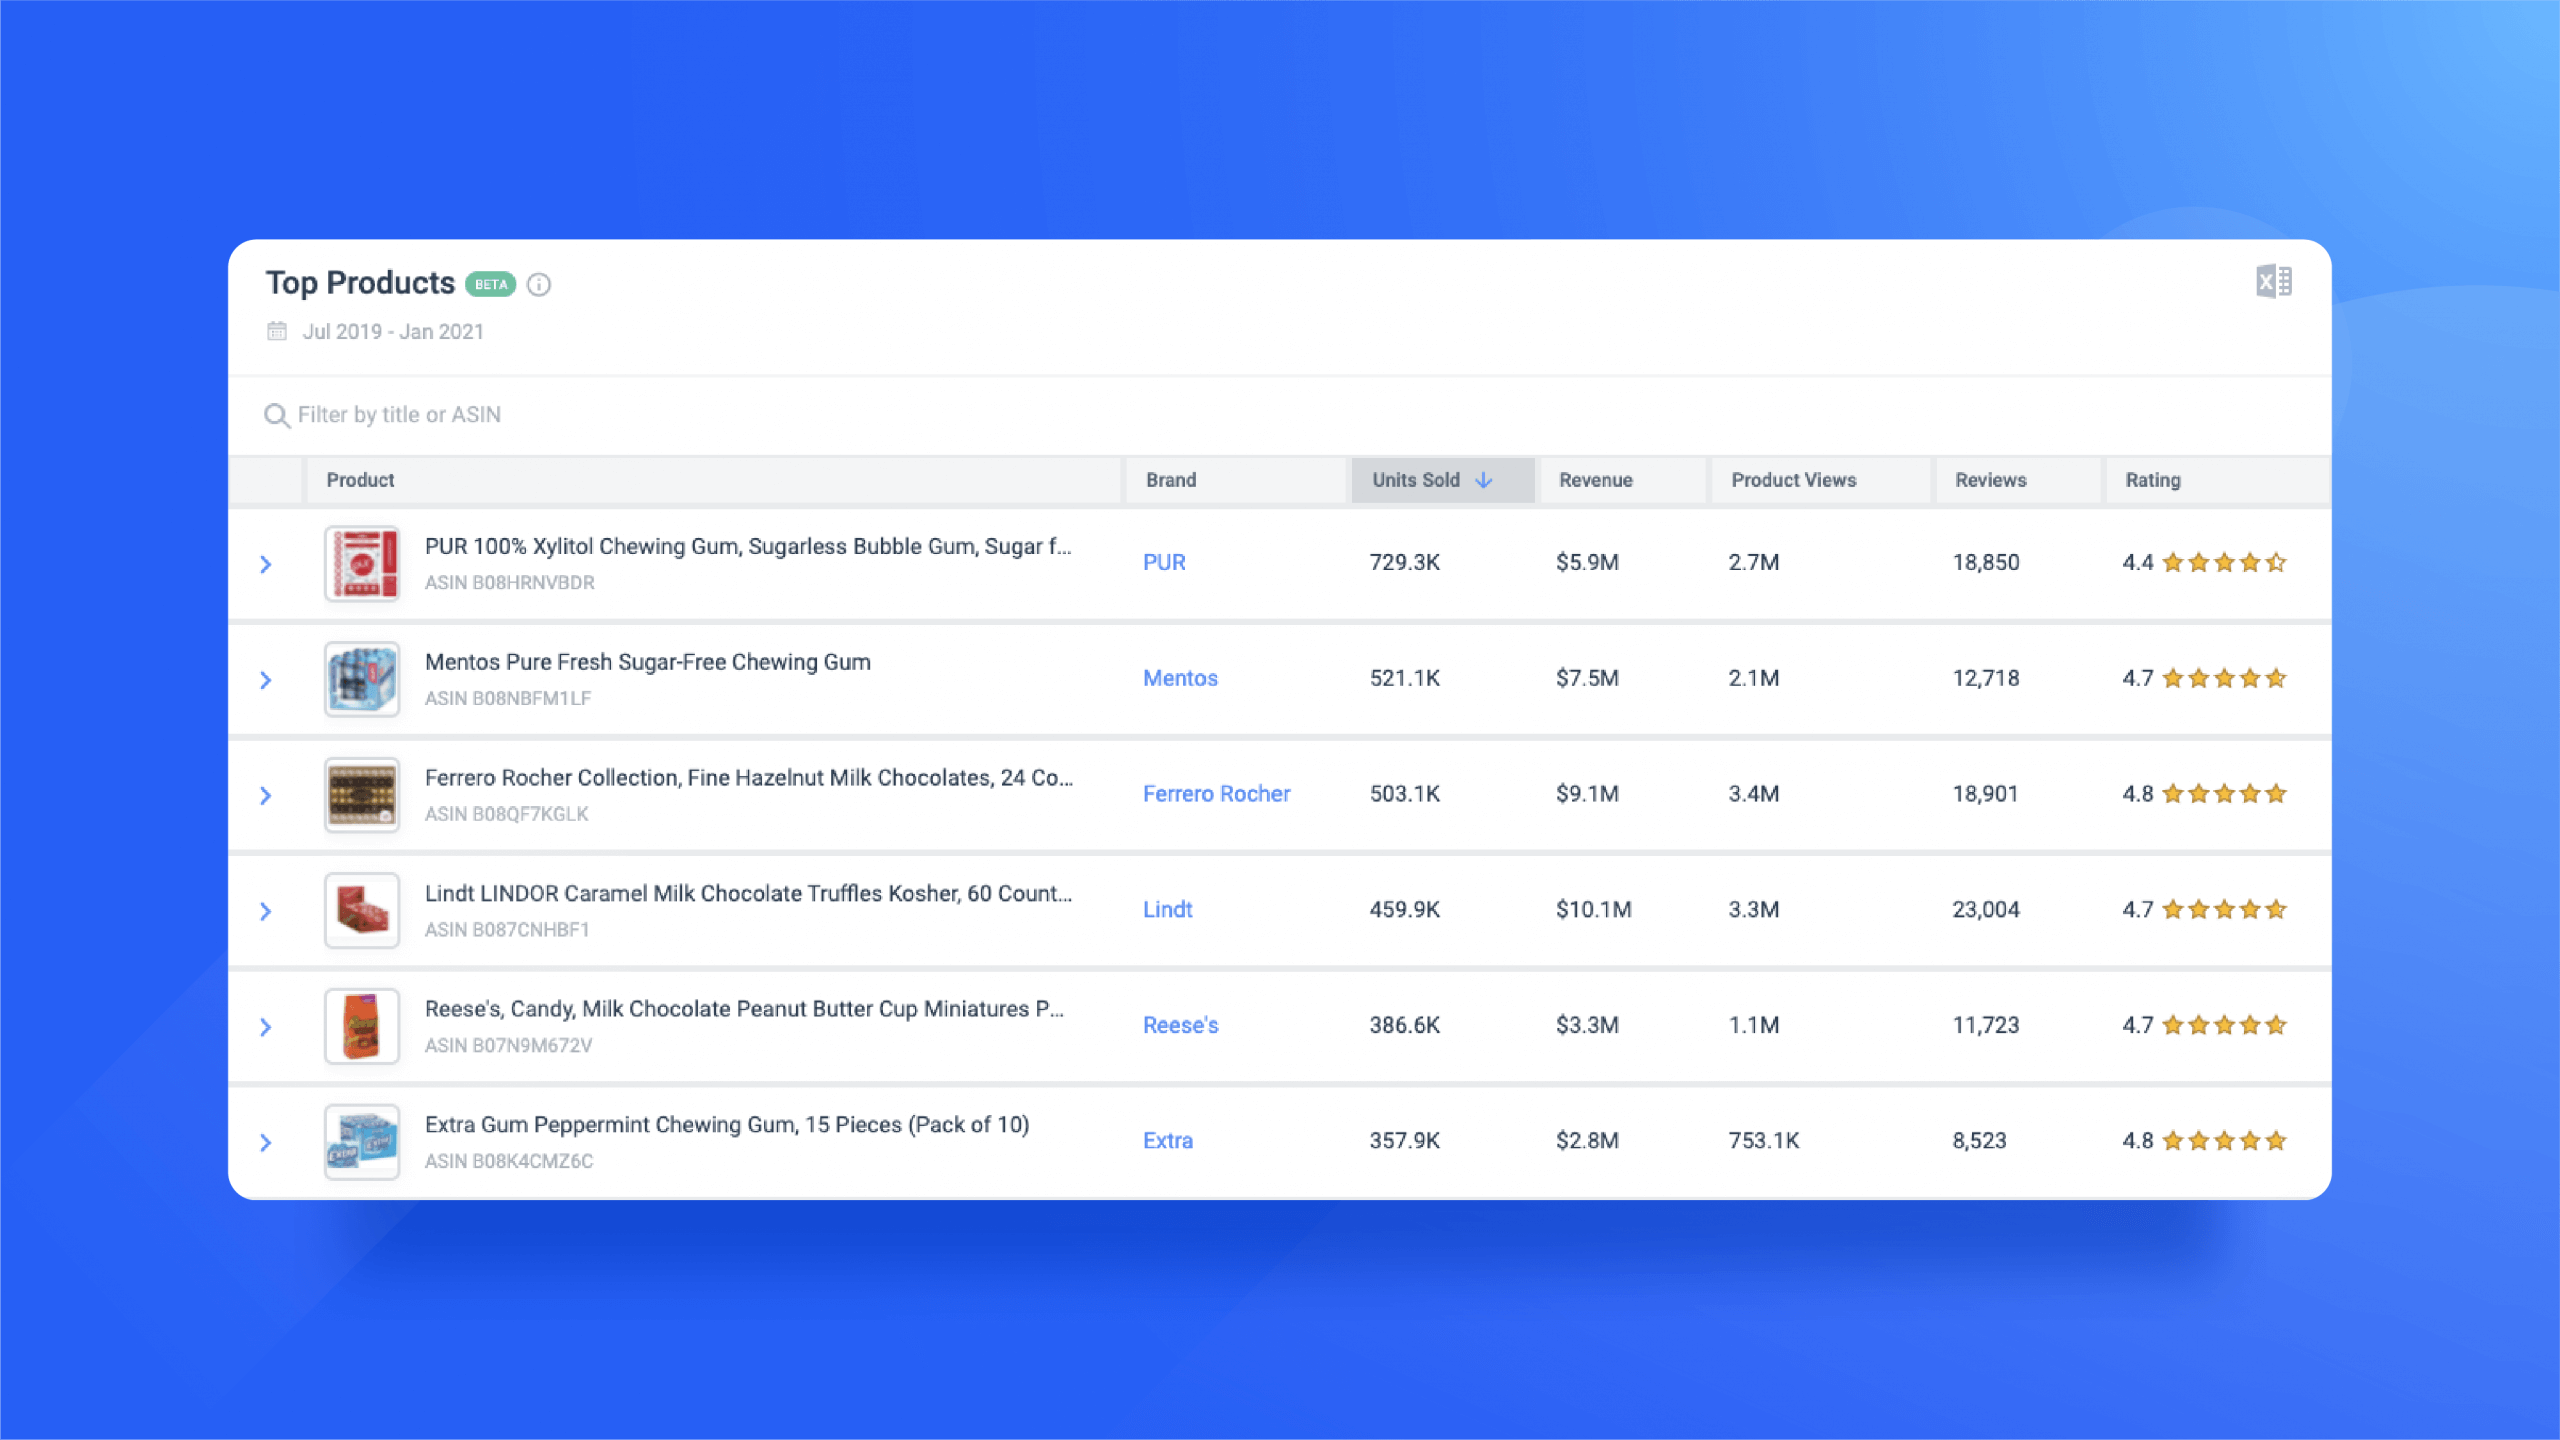Click the BETA badge icon on Top Products
This screenshot has height=1440, width=2560.
(487, 281)
